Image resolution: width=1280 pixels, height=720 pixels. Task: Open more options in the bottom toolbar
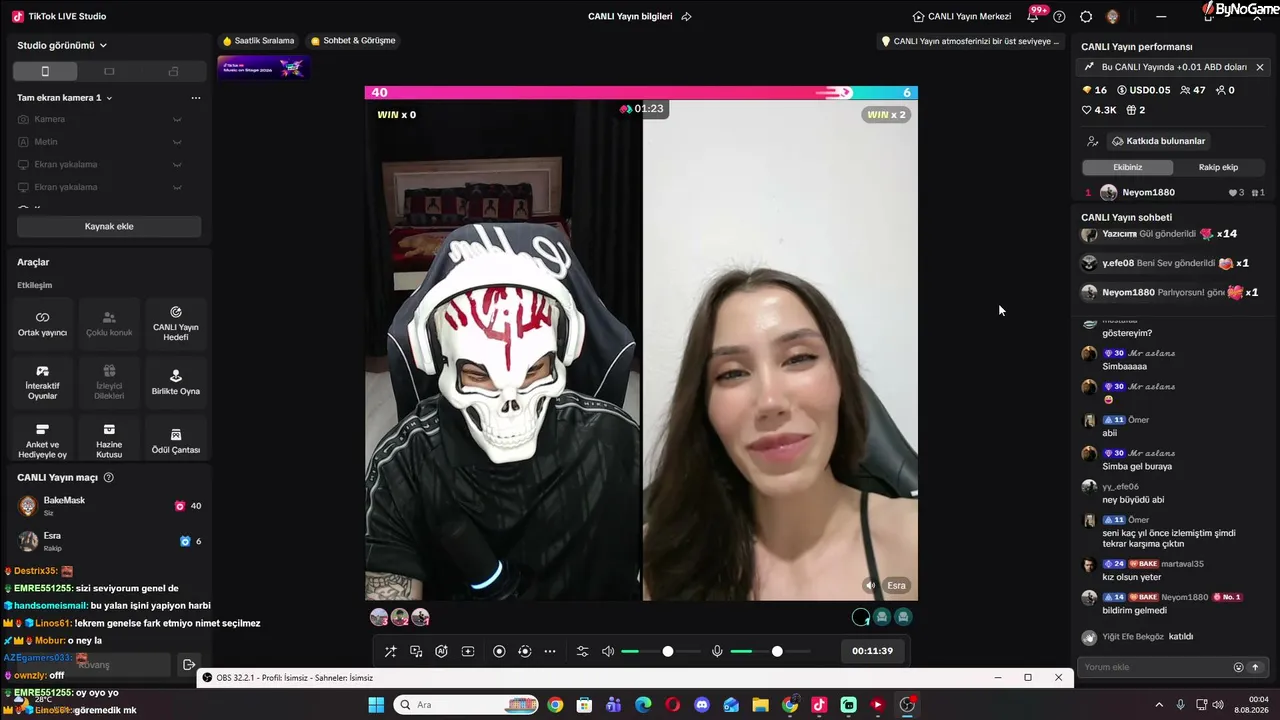point(549,652)
